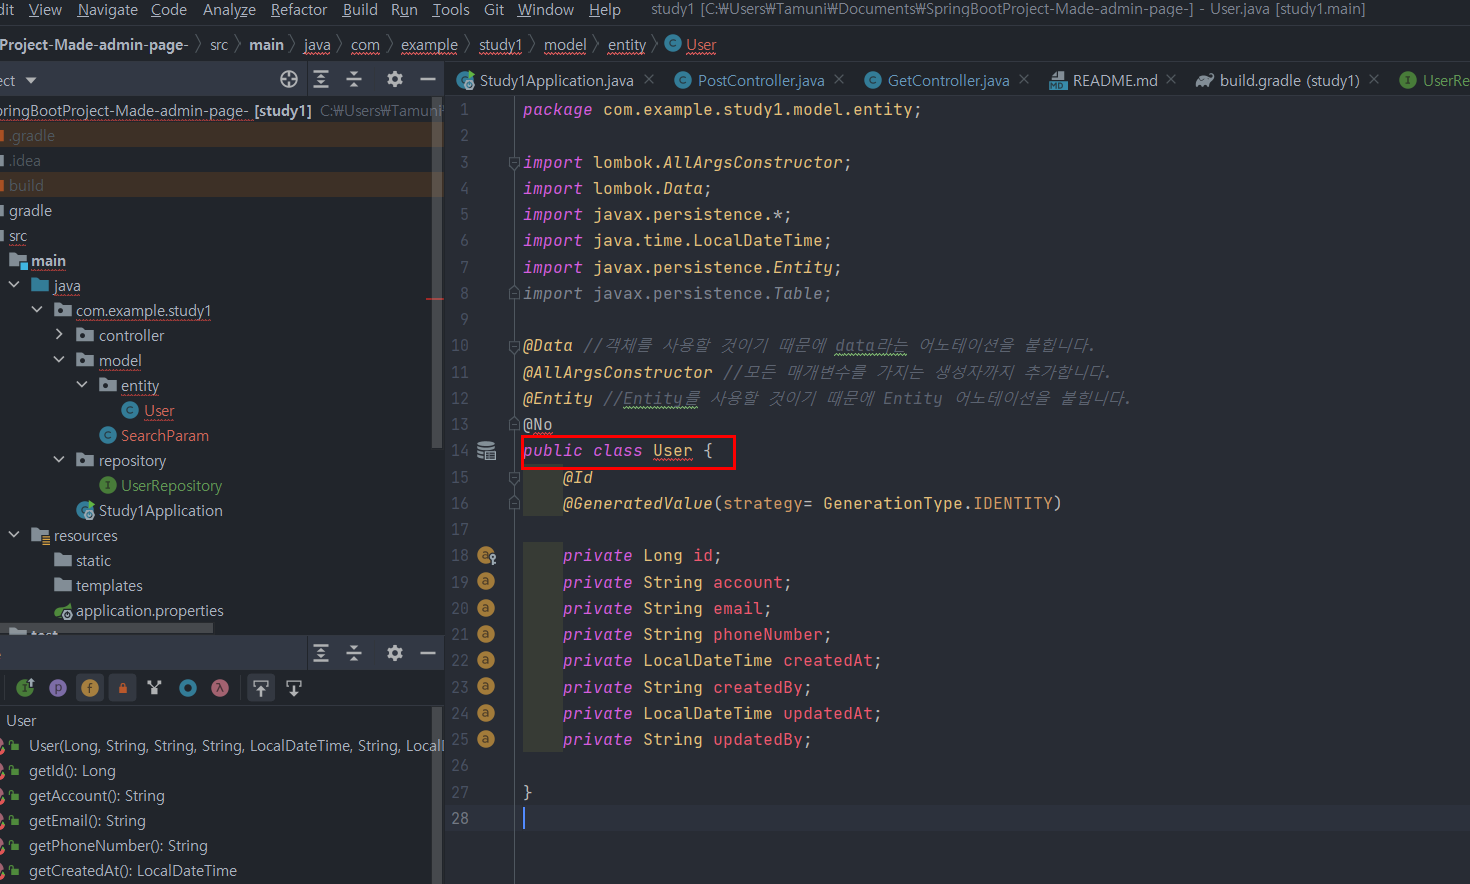Click the study1 breadcrumb in navigation bar

tap(500, 45)
